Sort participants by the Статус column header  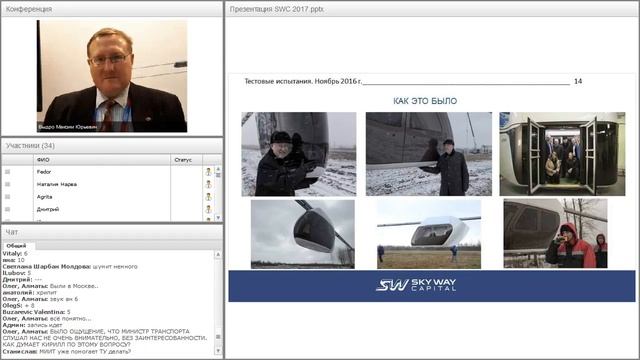coord(186,160)
